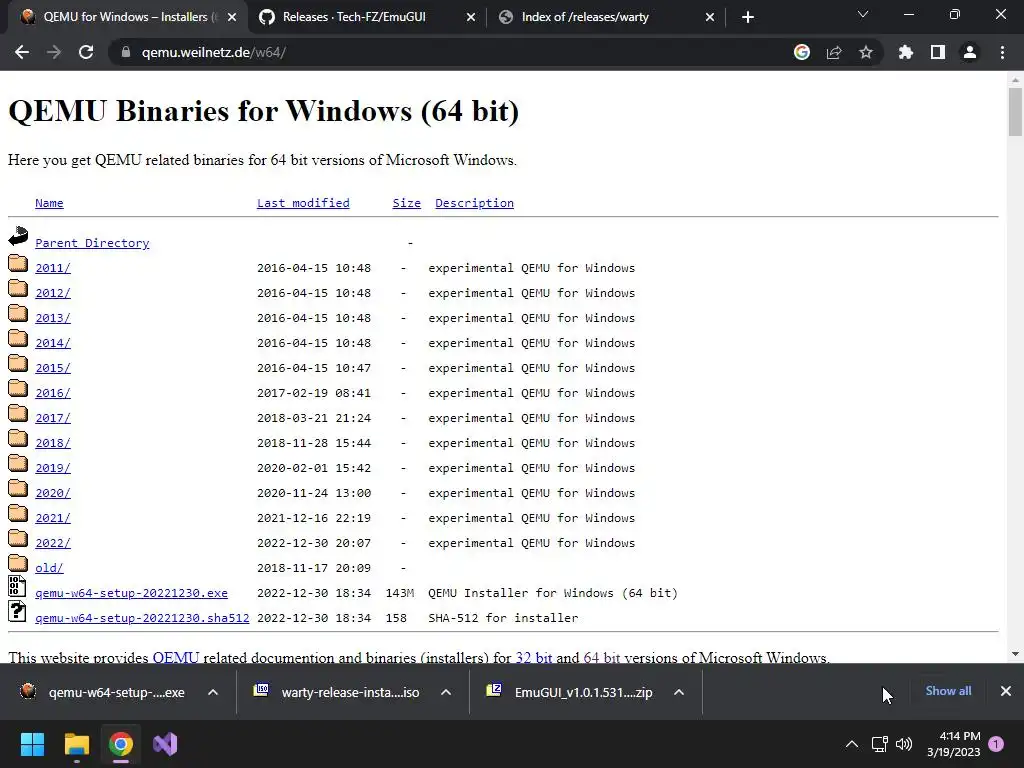Toggle the browser side panel

938,52
